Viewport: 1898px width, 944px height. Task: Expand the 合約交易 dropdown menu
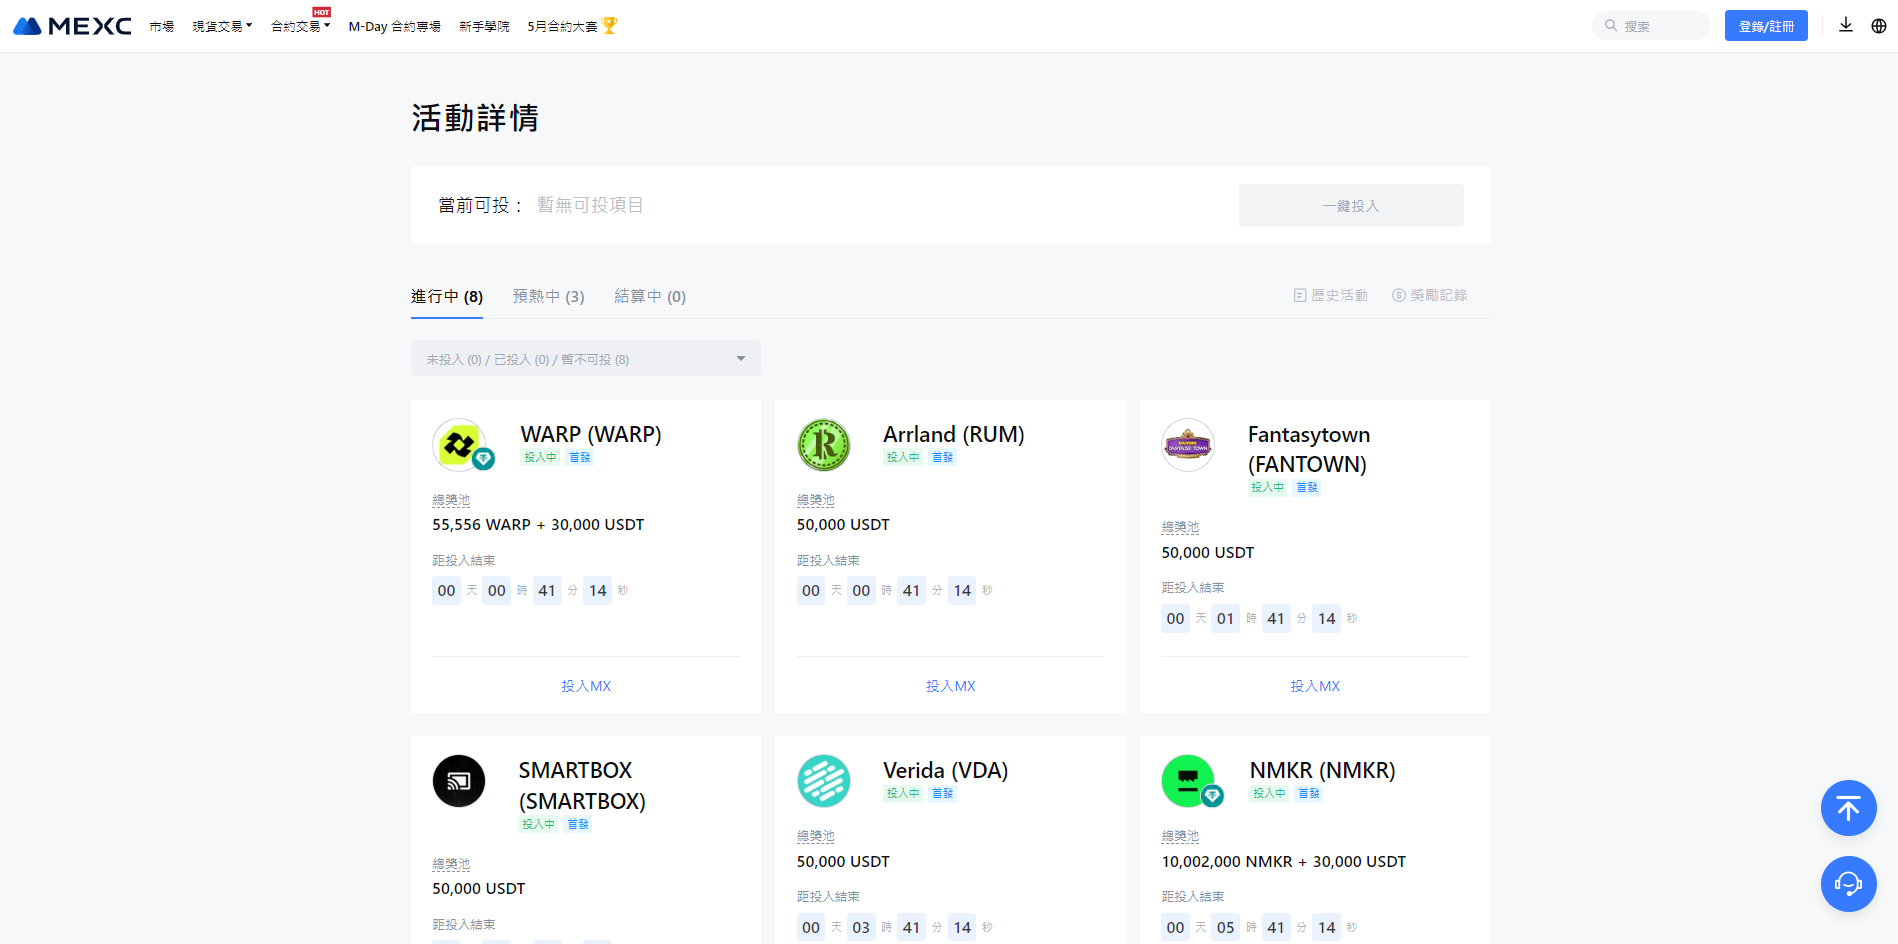(x=300, y=26)
